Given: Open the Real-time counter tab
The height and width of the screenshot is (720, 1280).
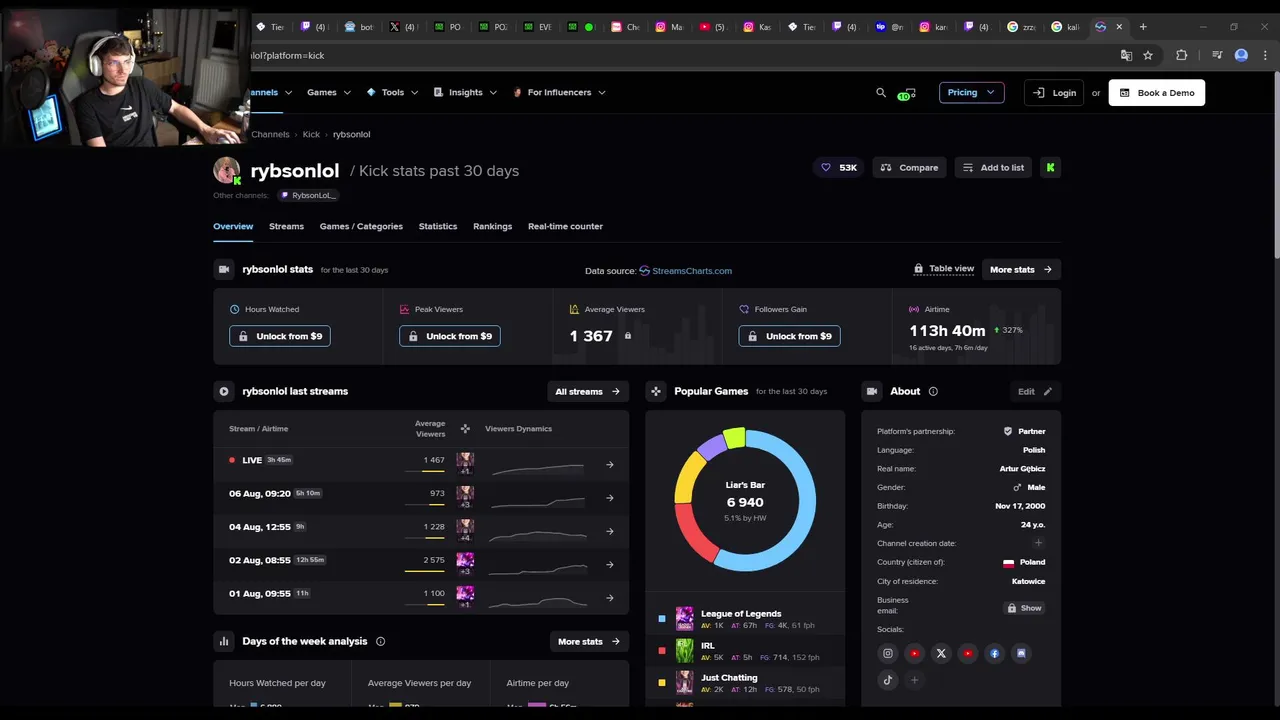Looking at the screenshot, I should [x=565, y=226].
